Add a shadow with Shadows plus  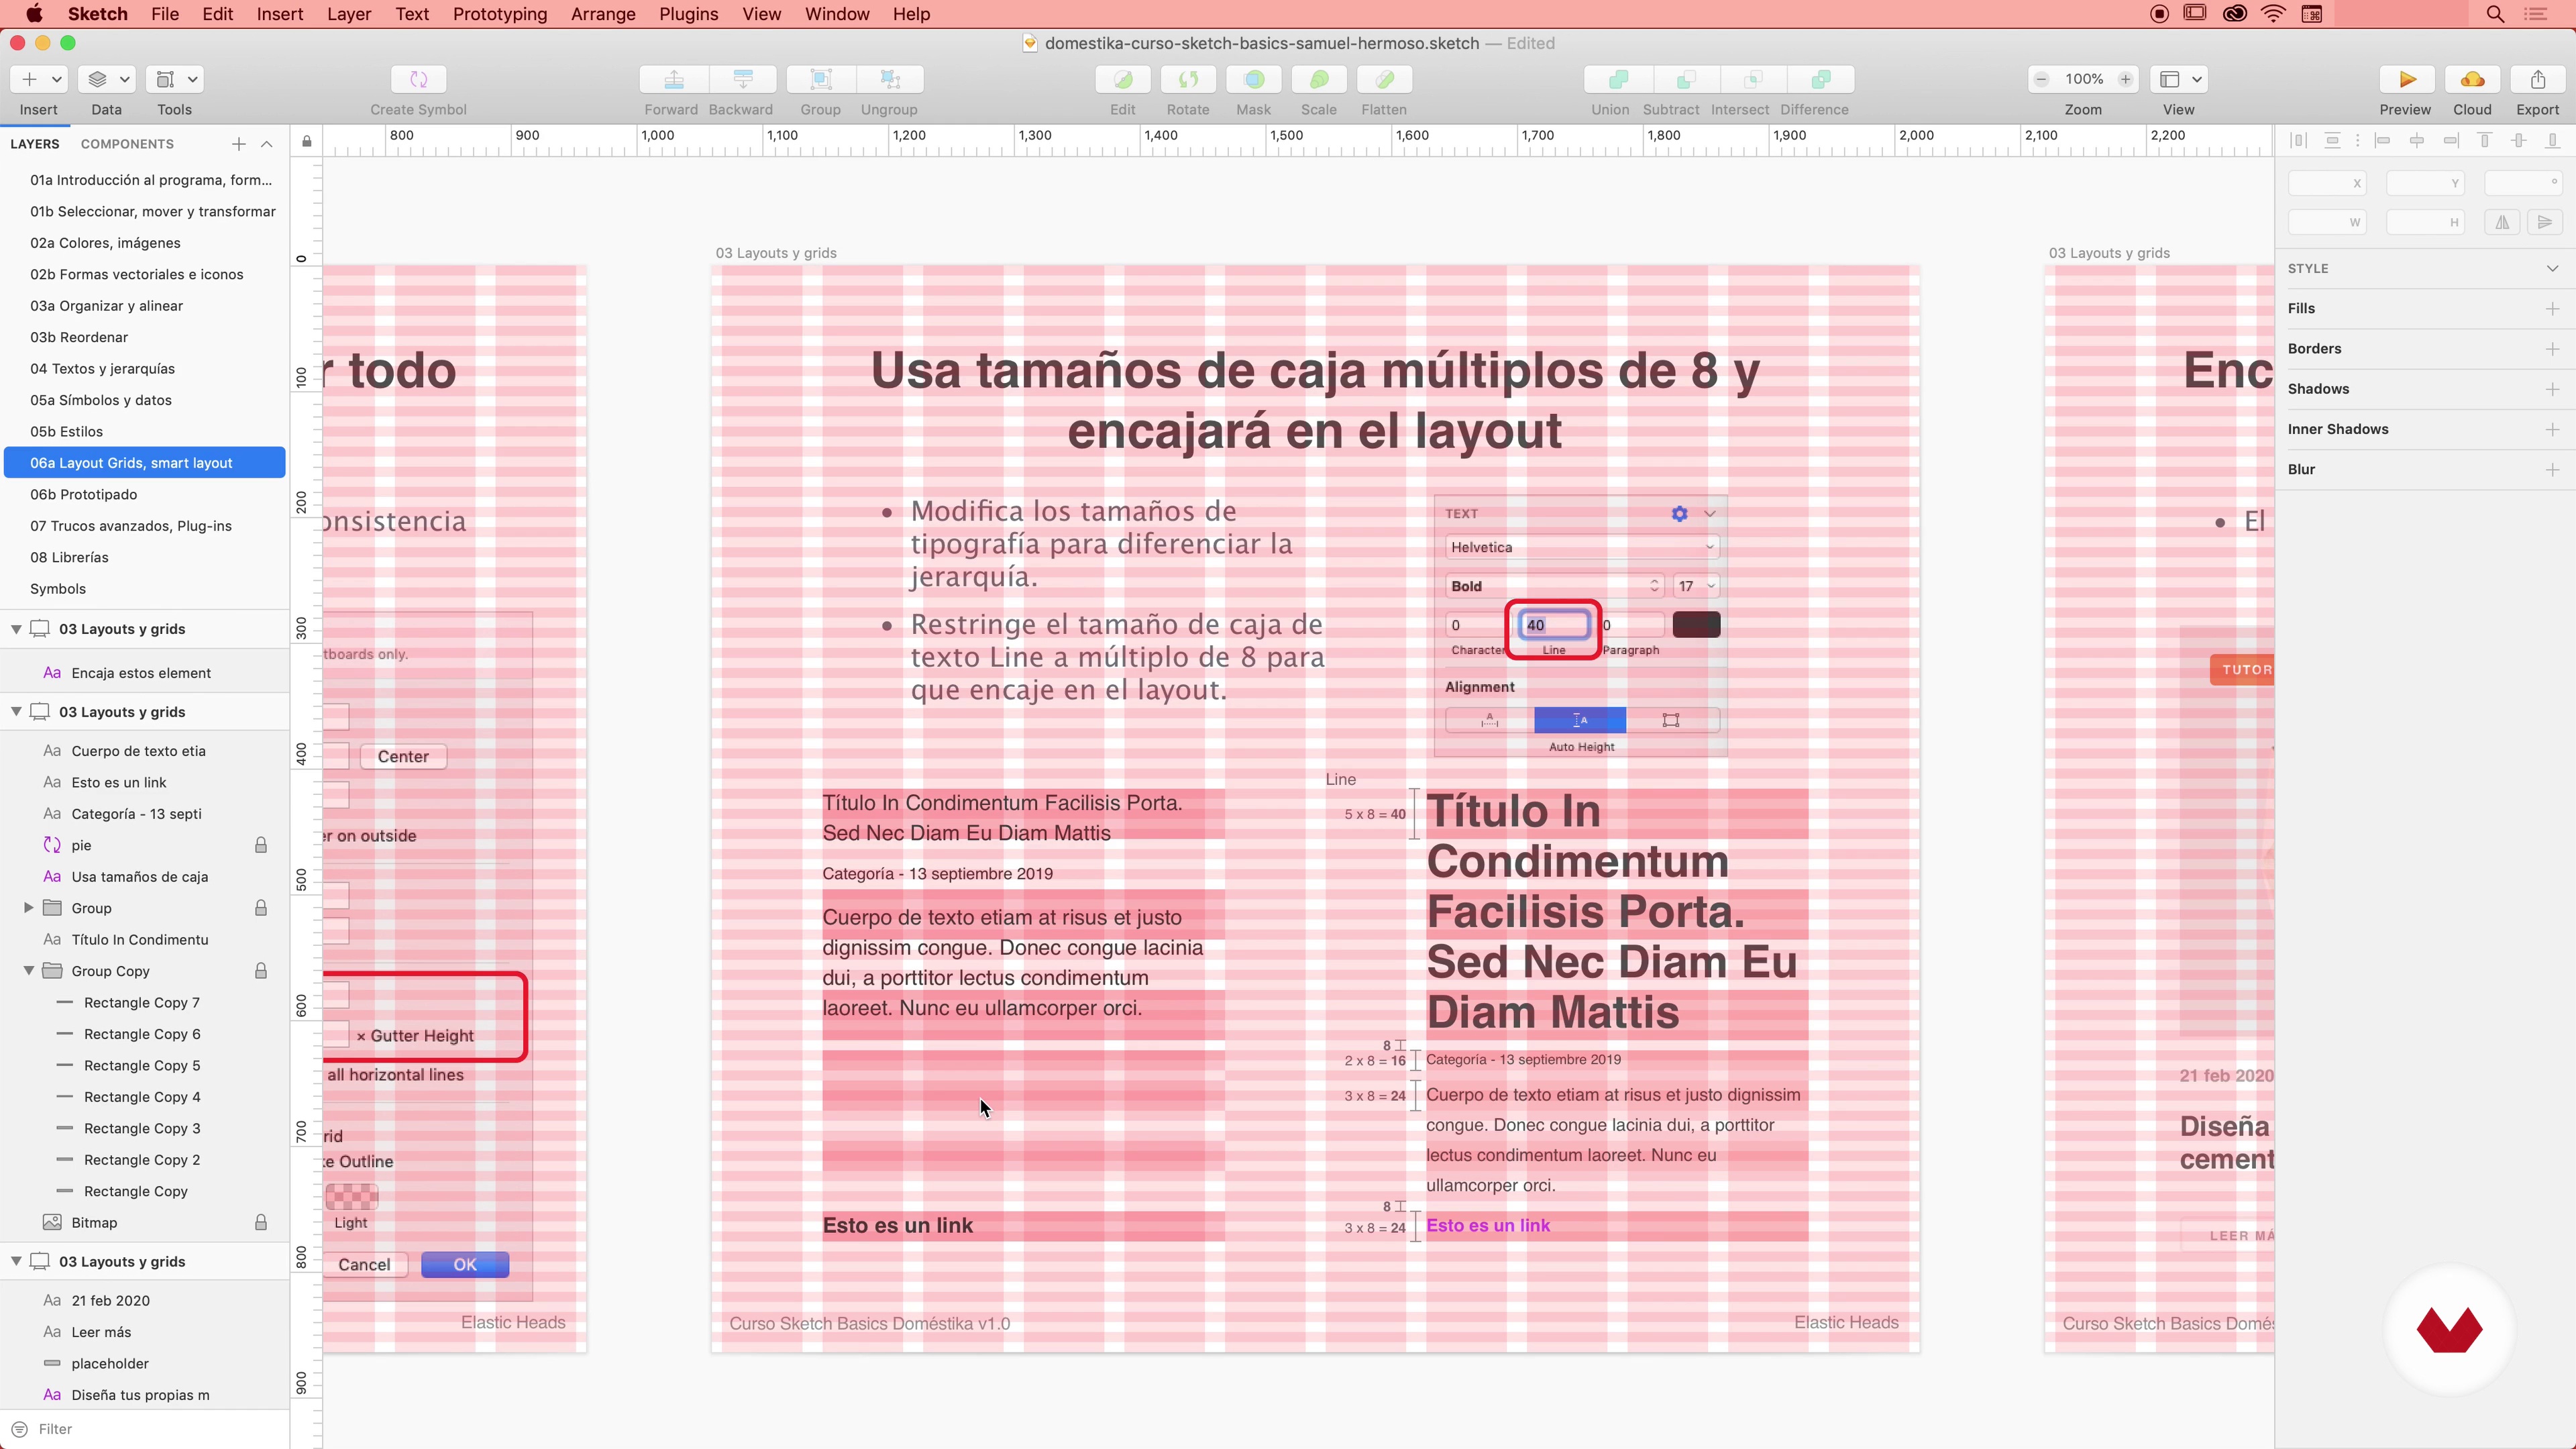click(x=2552, y=389)
